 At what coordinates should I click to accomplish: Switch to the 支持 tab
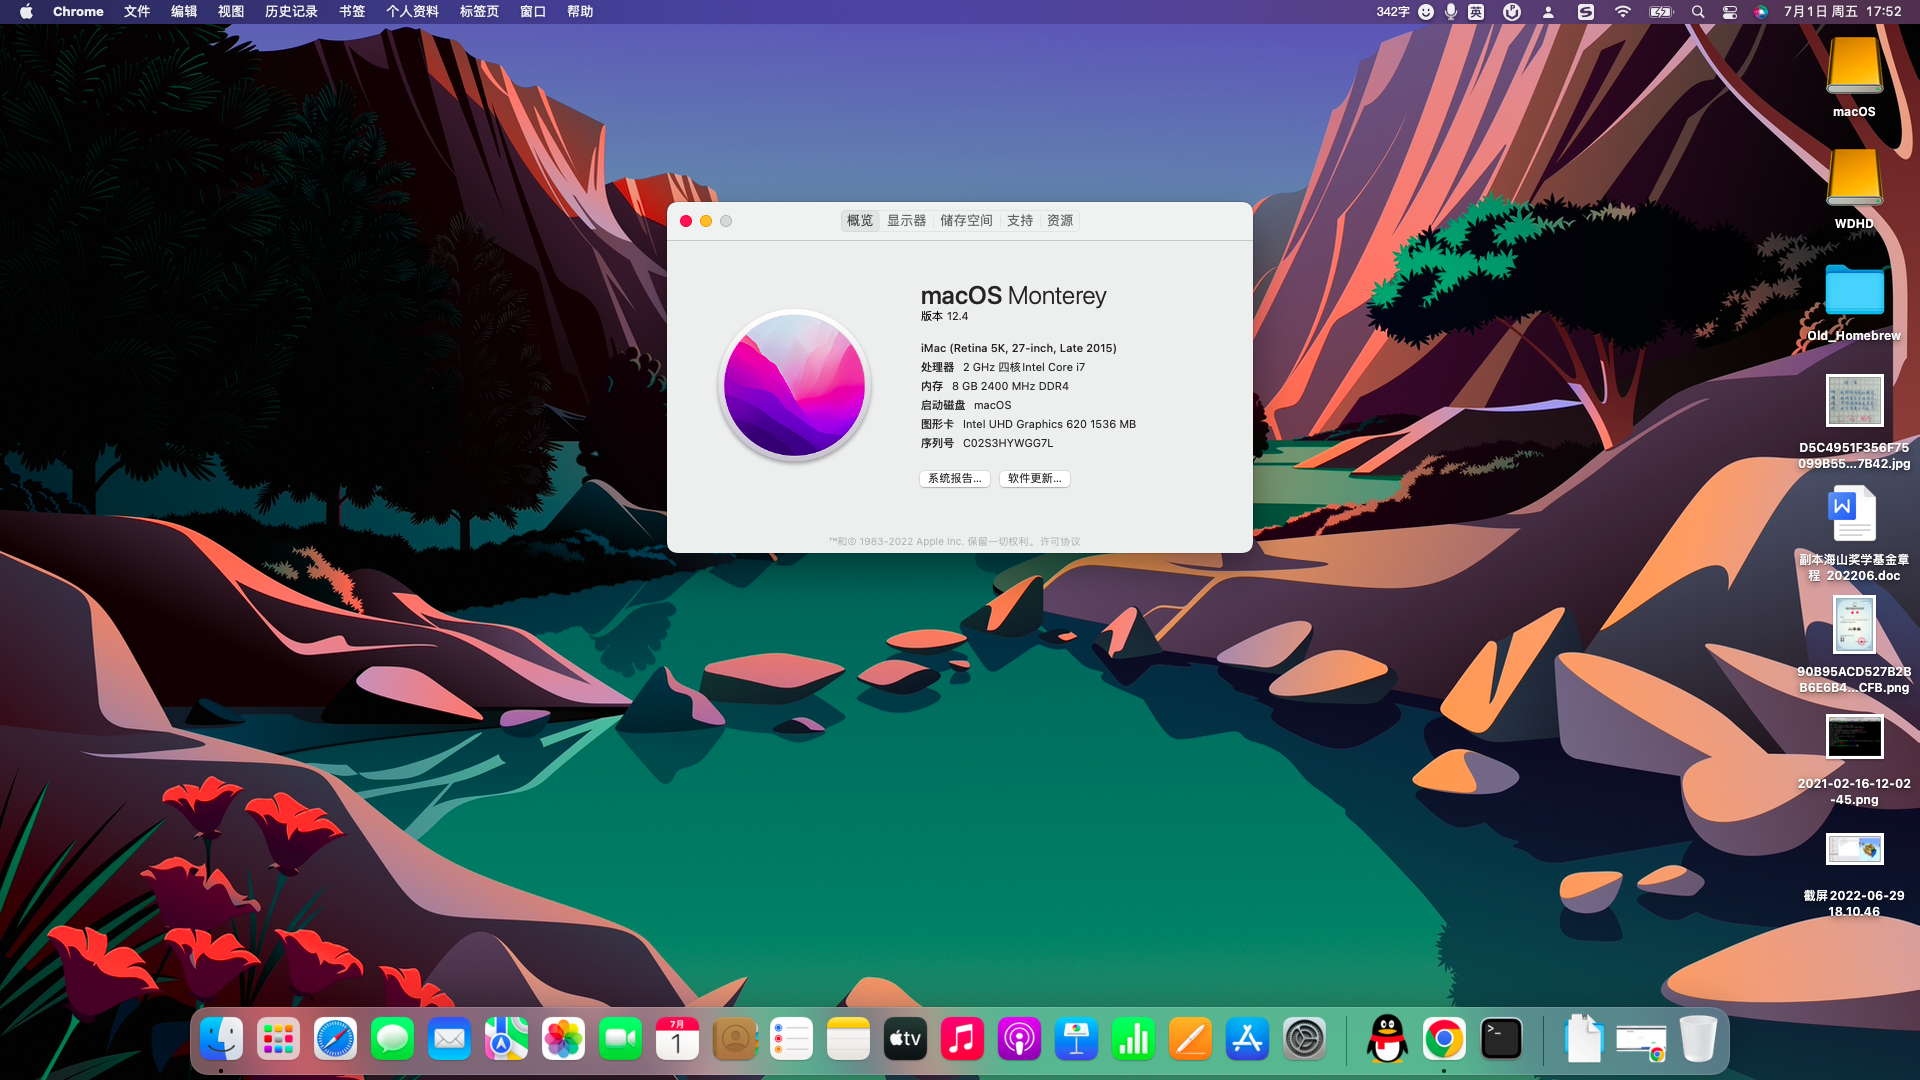pos(1020,221)
